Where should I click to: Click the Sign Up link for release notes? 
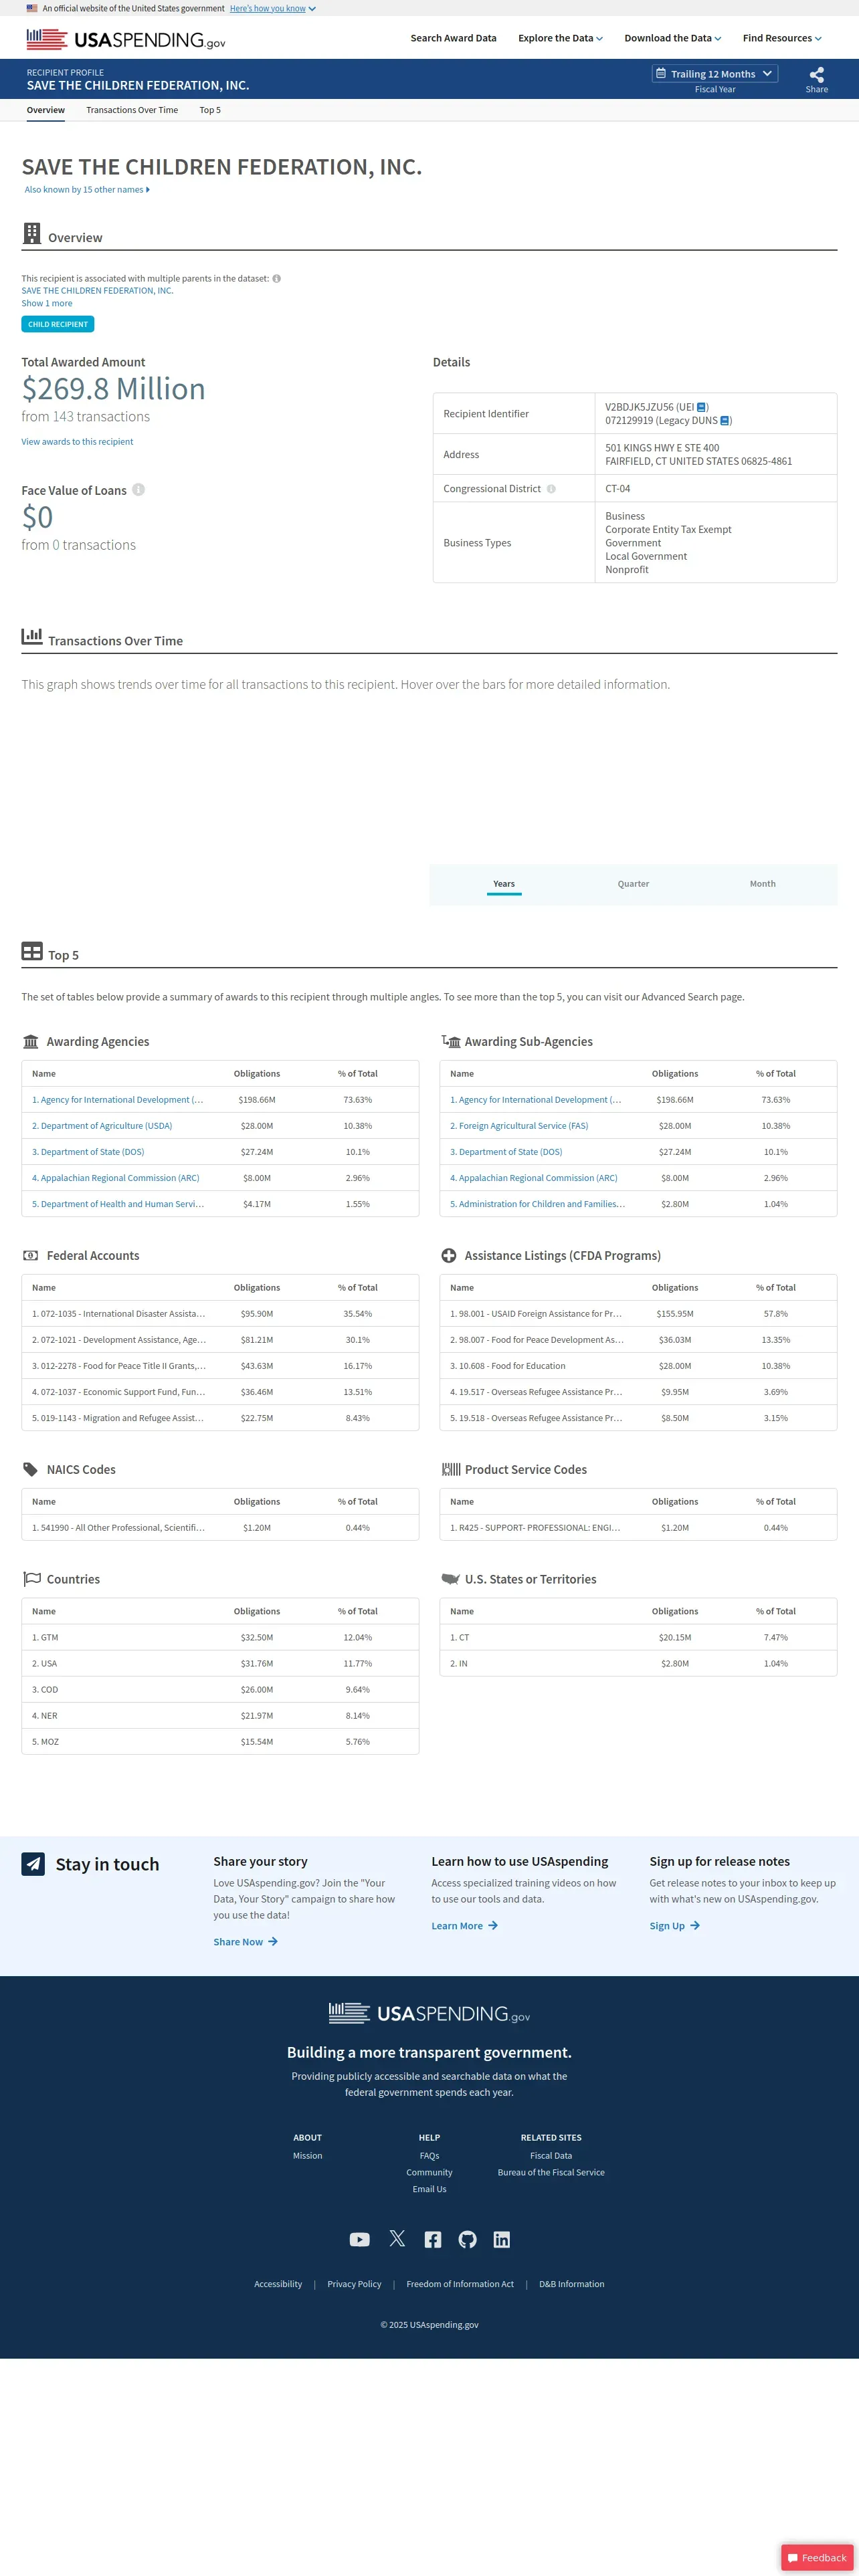[674, 1926]
